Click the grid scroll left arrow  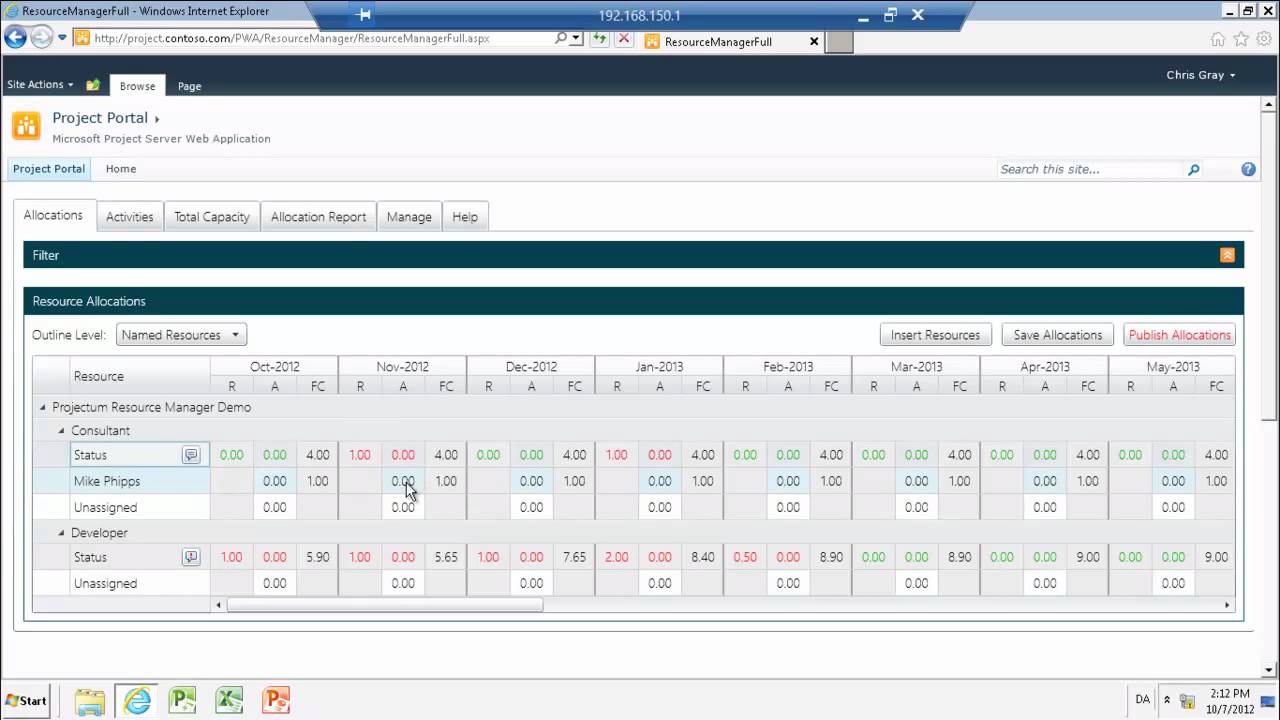219,605
